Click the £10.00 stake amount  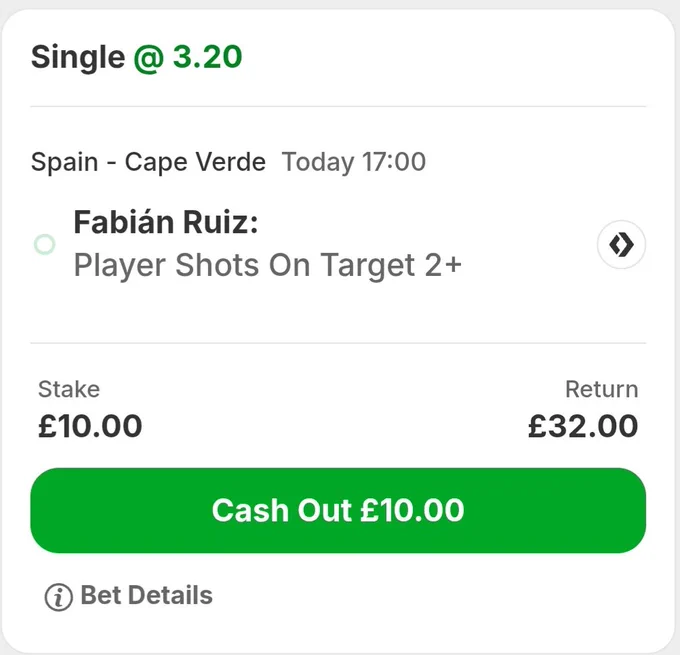(90, 426)
